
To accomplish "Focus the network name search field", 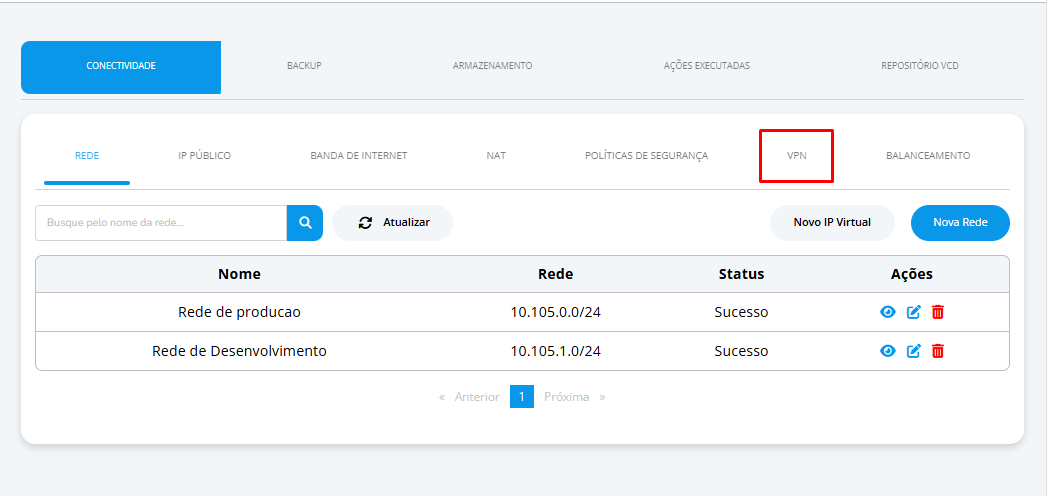I will pos(161,223).
